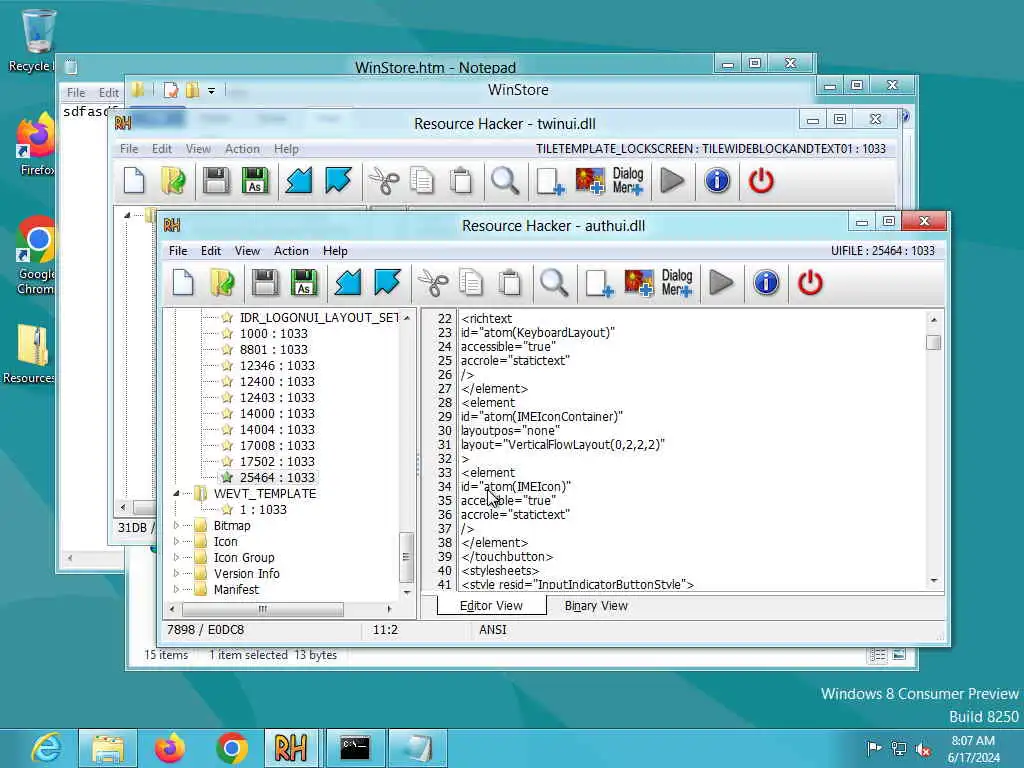
Task: Click Save icon in authui.dll toolbar
Action: pyautogui.click(x=264, y=283)
